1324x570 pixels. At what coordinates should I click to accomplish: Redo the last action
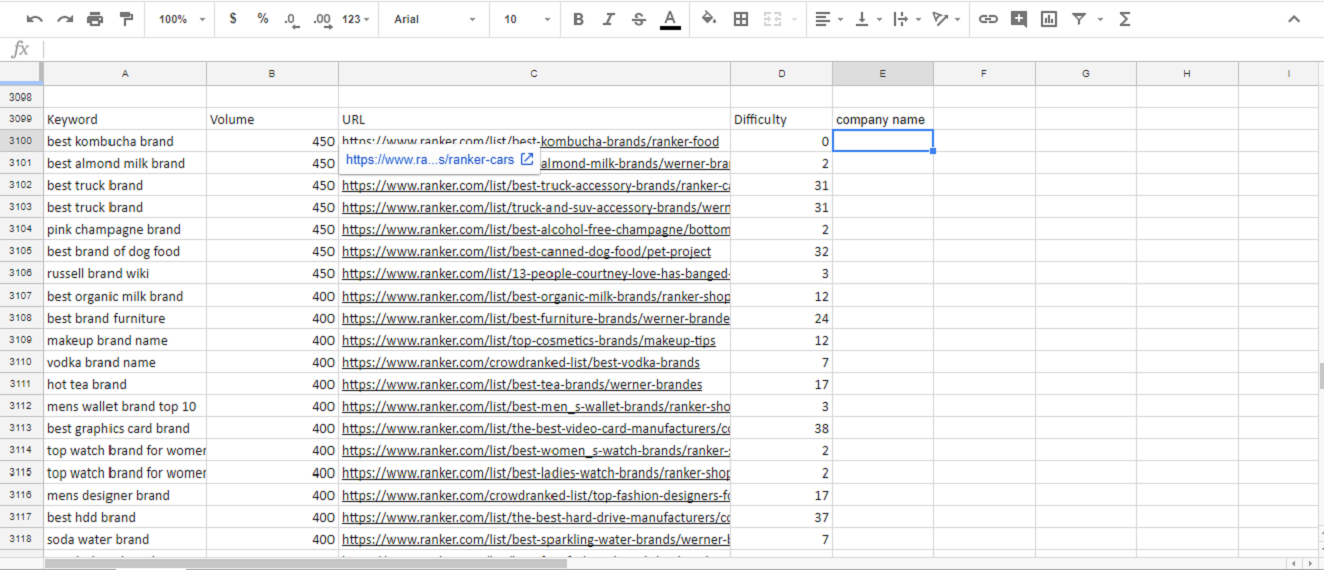(x=65, y=19)
